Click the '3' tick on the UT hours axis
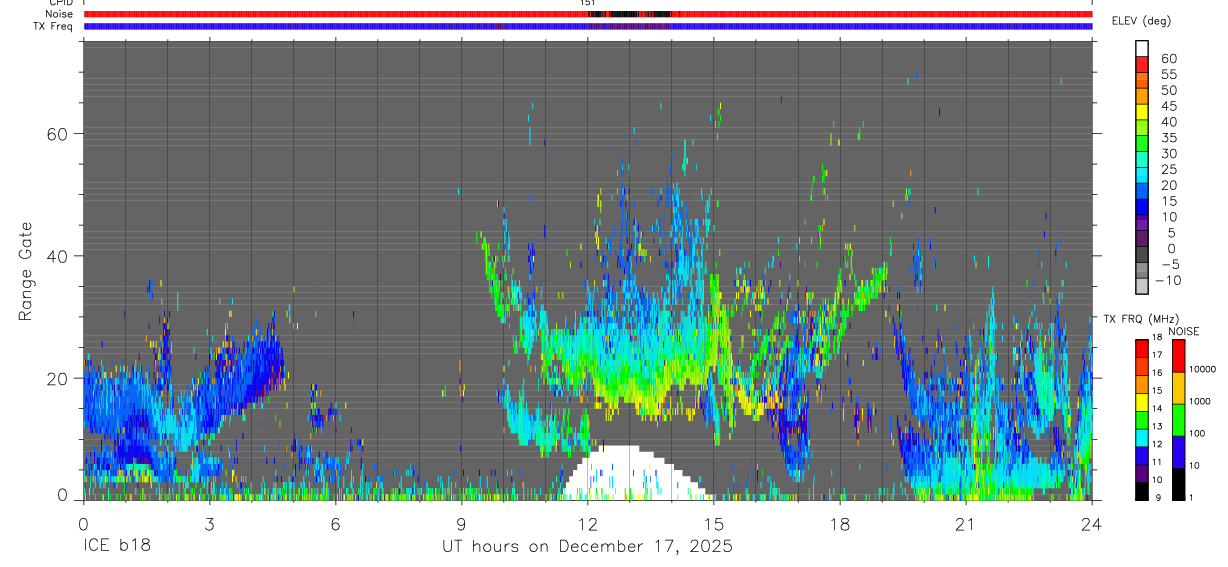 [209, 524]
